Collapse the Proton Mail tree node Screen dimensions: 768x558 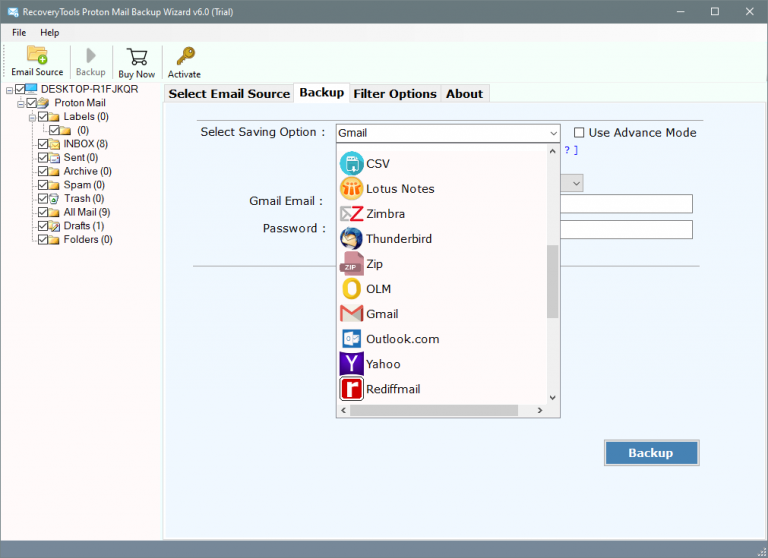[x=21, y=104]
